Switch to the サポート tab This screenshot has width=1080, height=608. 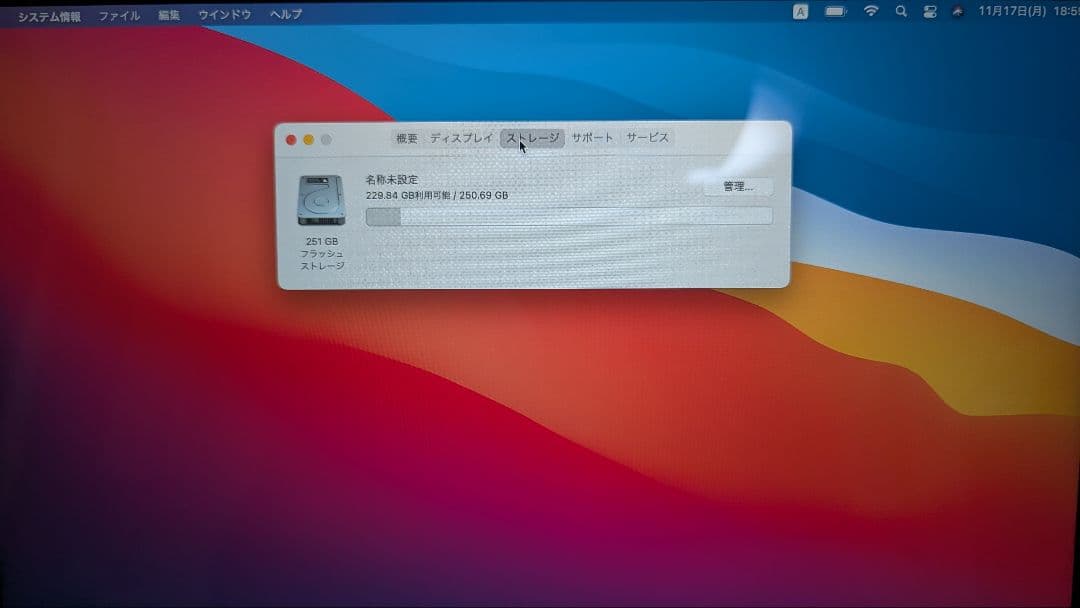click(x=592, y=138)
